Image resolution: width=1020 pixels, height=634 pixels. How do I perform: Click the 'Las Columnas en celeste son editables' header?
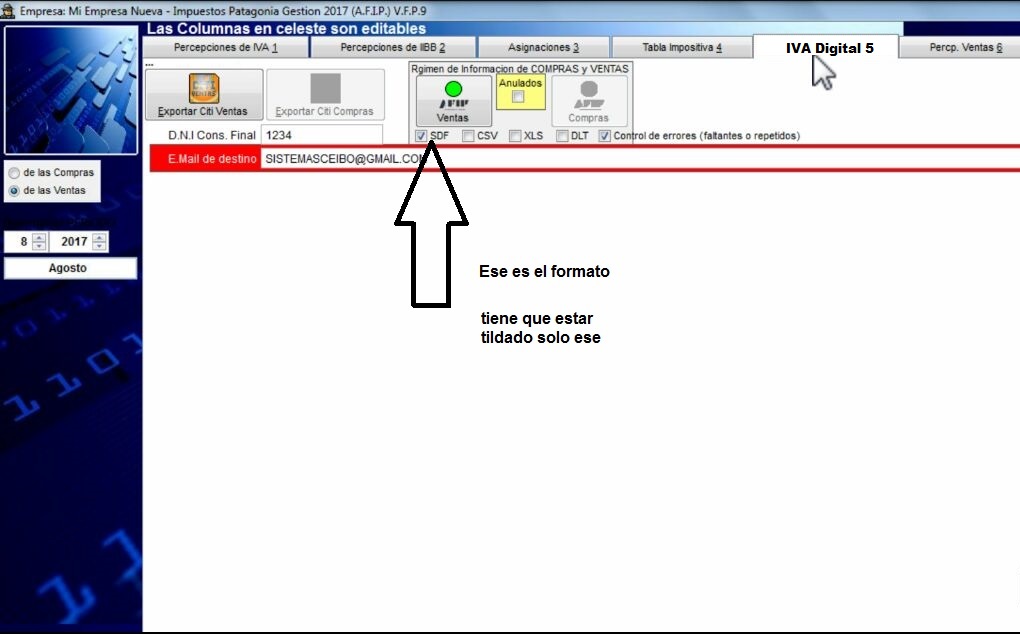286,29
